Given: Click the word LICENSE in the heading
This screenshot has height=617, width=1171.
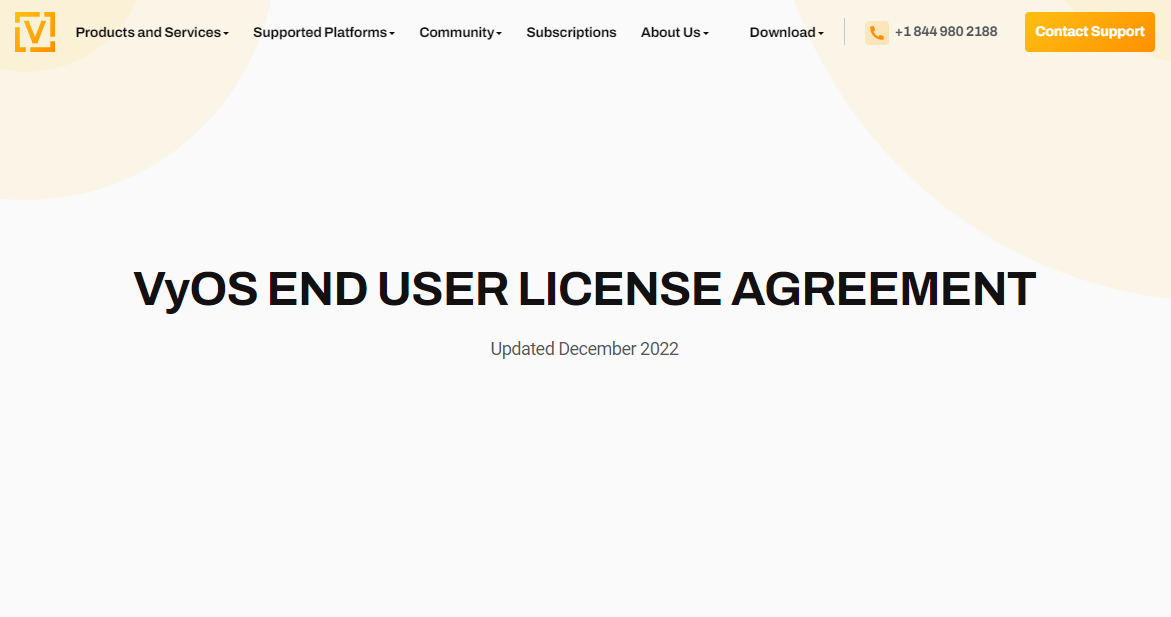Looking at the screenshot, I should (x=619, y=290).
